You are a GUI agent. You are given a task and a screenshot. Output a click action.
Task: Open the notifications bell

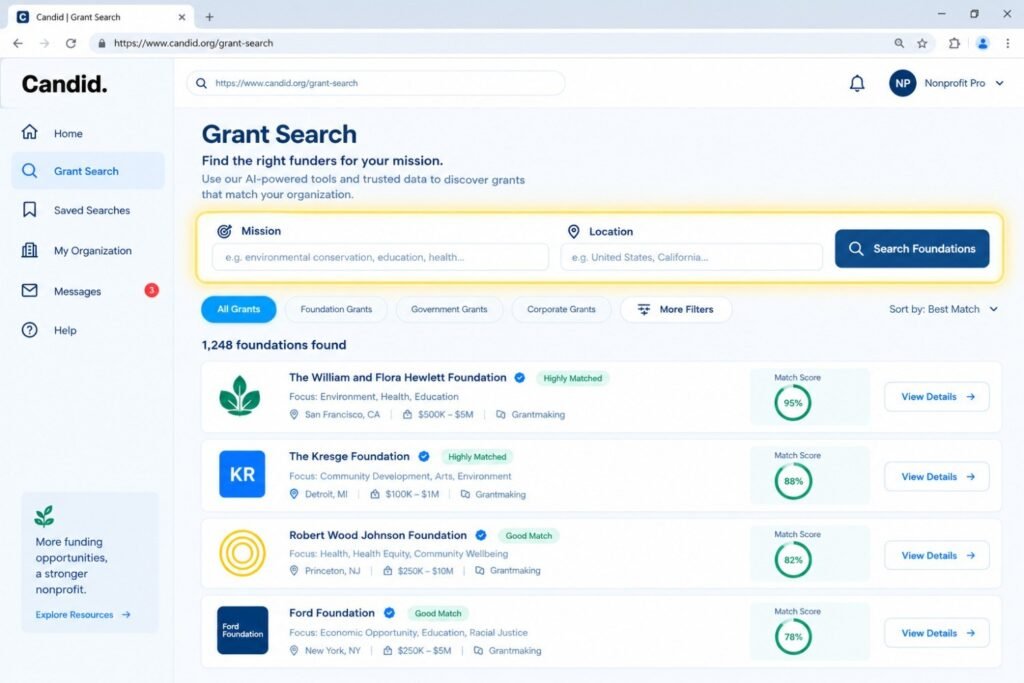click(x=857, y=83)
